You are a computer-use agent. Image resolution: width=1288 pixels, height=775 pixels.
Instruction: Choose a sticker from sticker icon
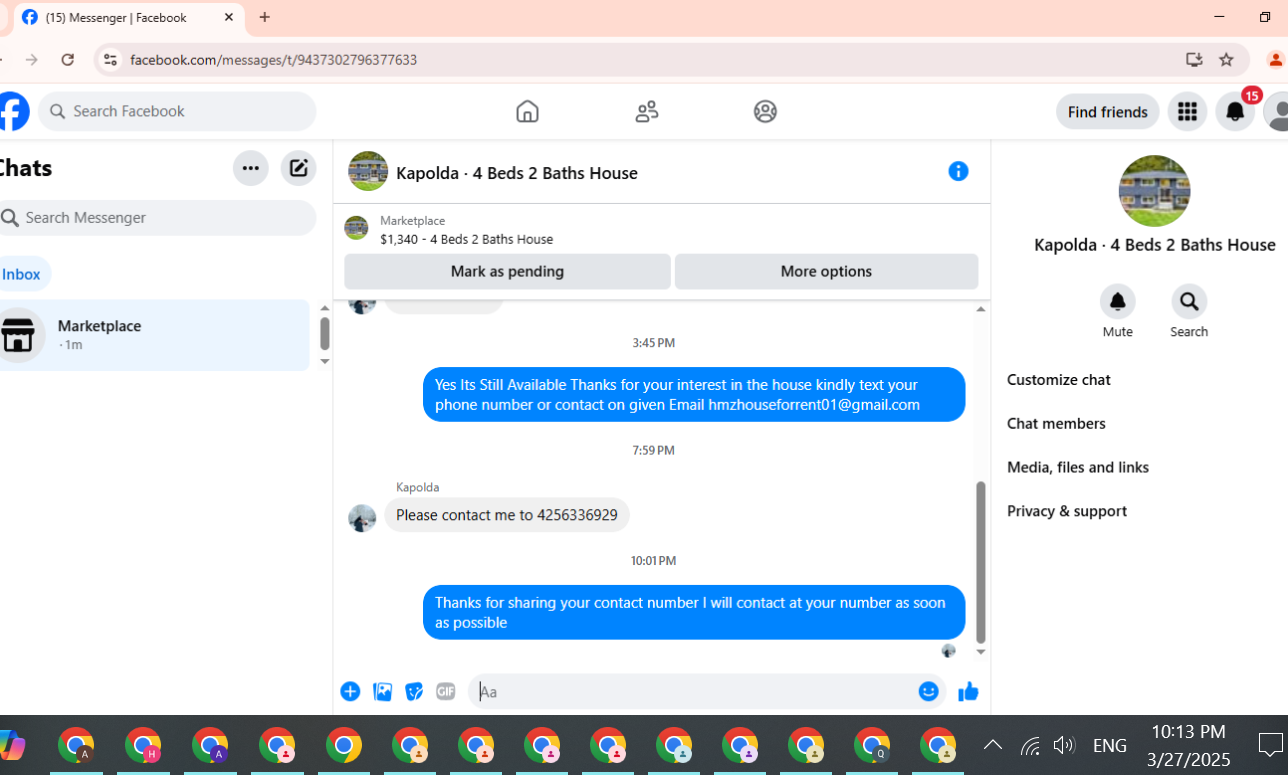[414, 691]
